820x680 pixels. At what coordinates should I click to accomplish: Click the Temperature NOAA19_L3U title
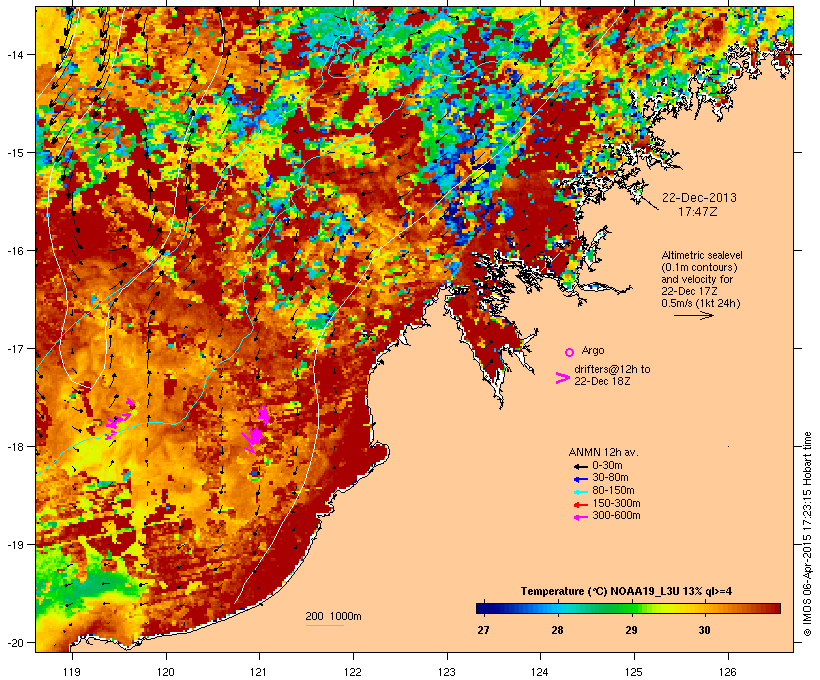pos(627,591)
